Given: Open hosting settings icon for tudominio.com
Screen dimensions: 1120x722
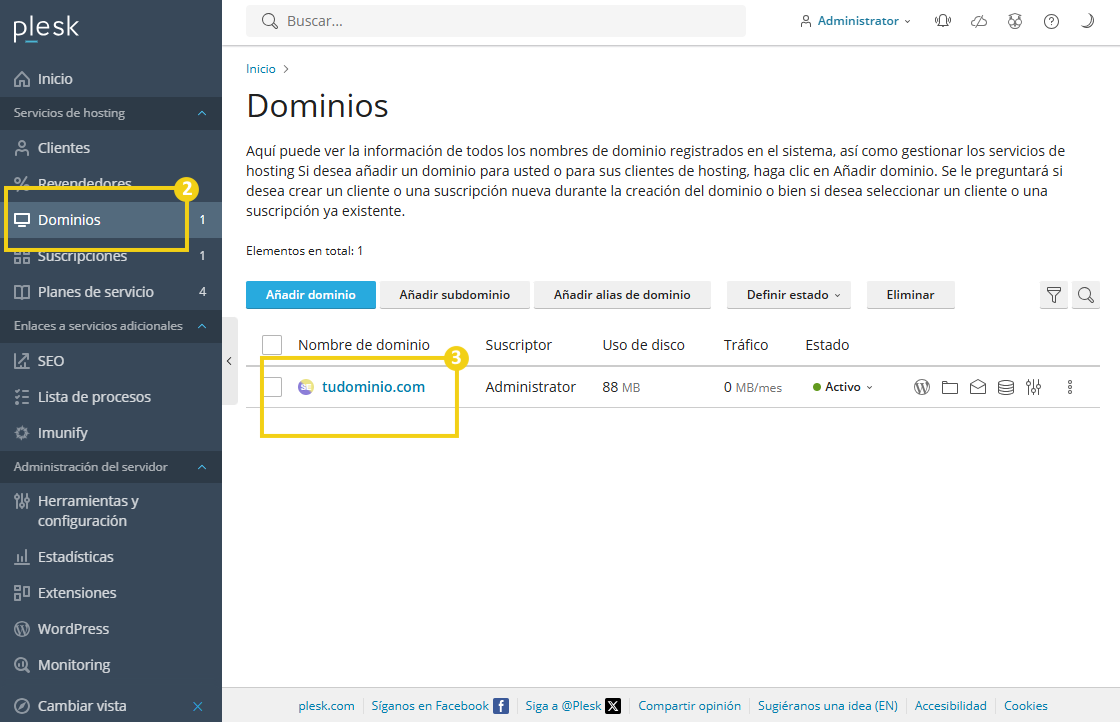Looking at the screenshot, I should coord(1033,386).
